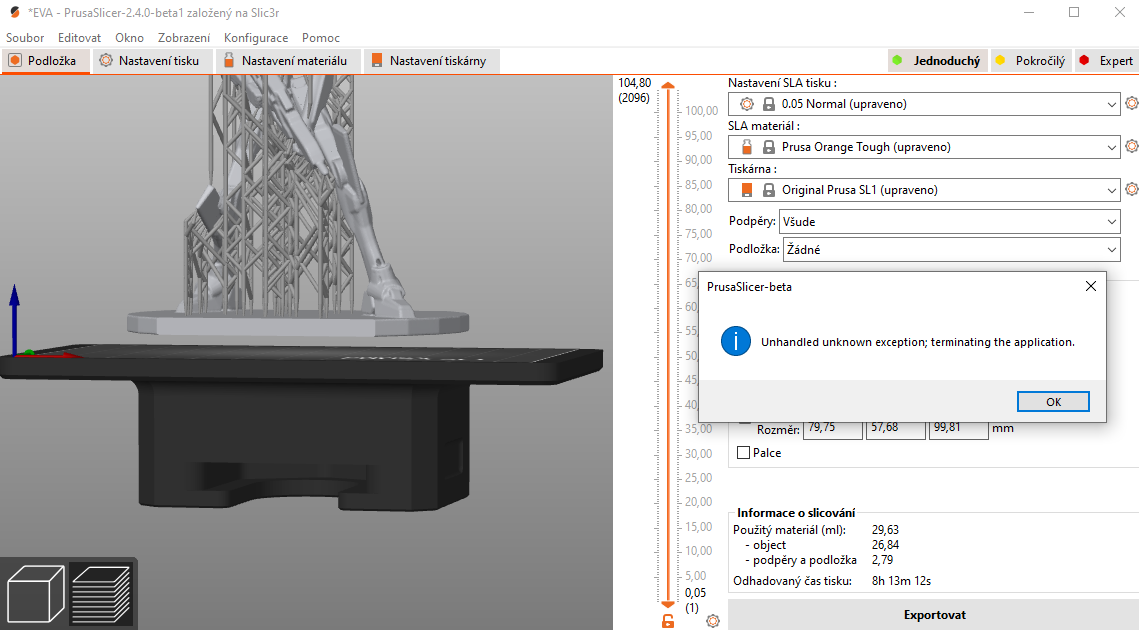1139x630 pixels.
Task: Click used material value 29,63
Action: point(885,530)
